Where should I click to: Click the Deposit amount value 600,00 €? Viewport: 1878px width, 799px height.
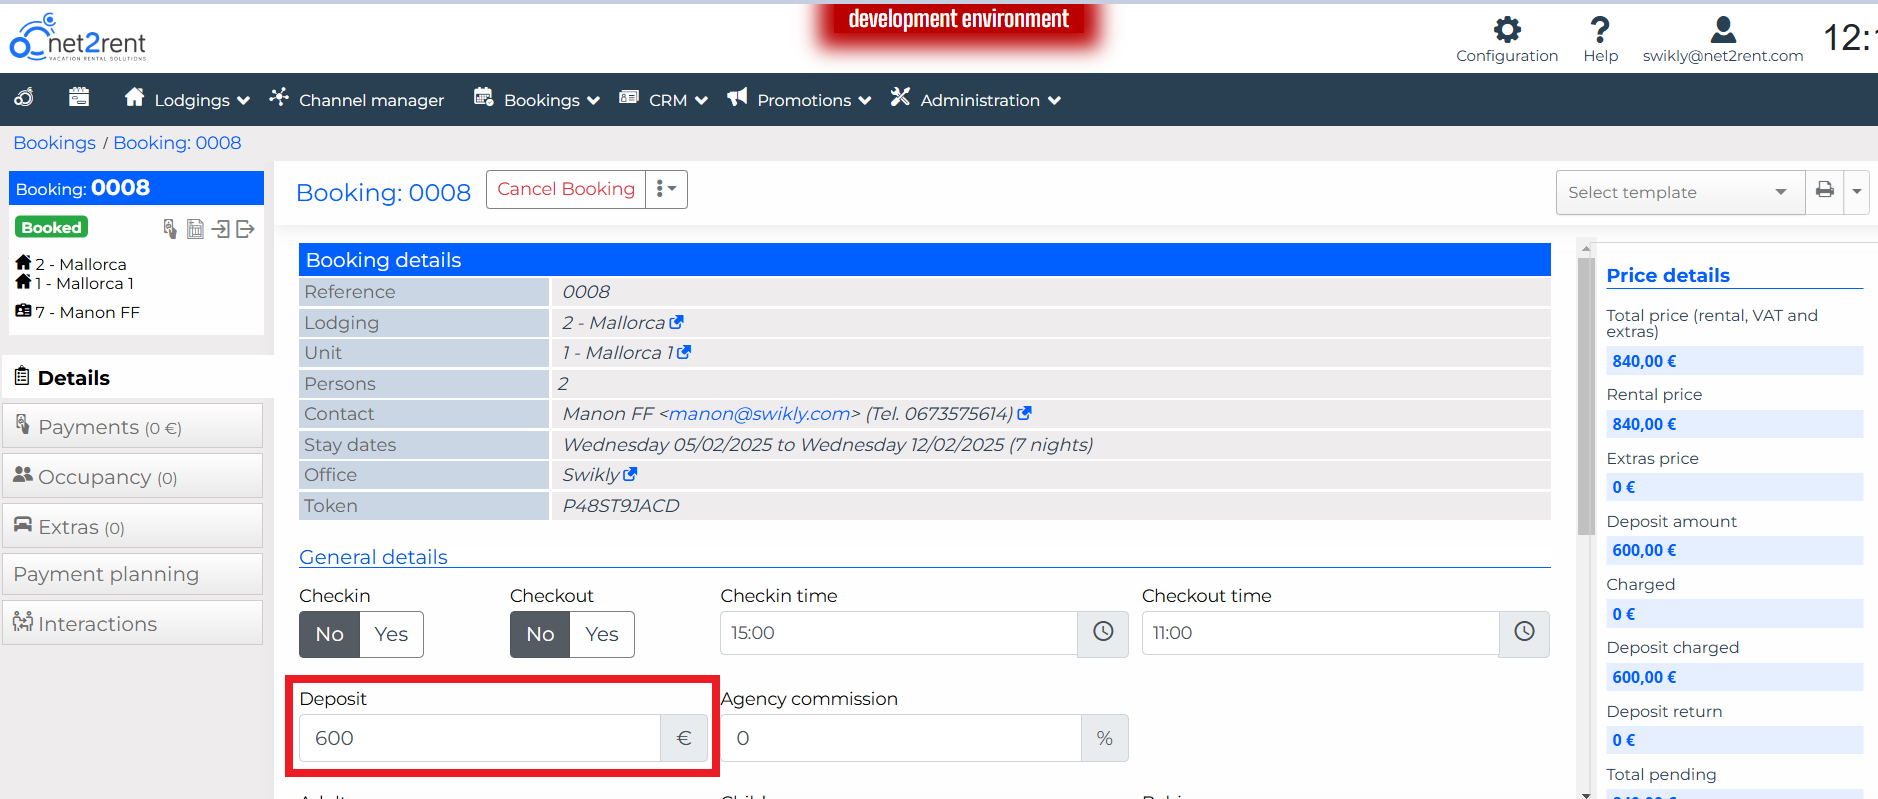[1644, 550]
